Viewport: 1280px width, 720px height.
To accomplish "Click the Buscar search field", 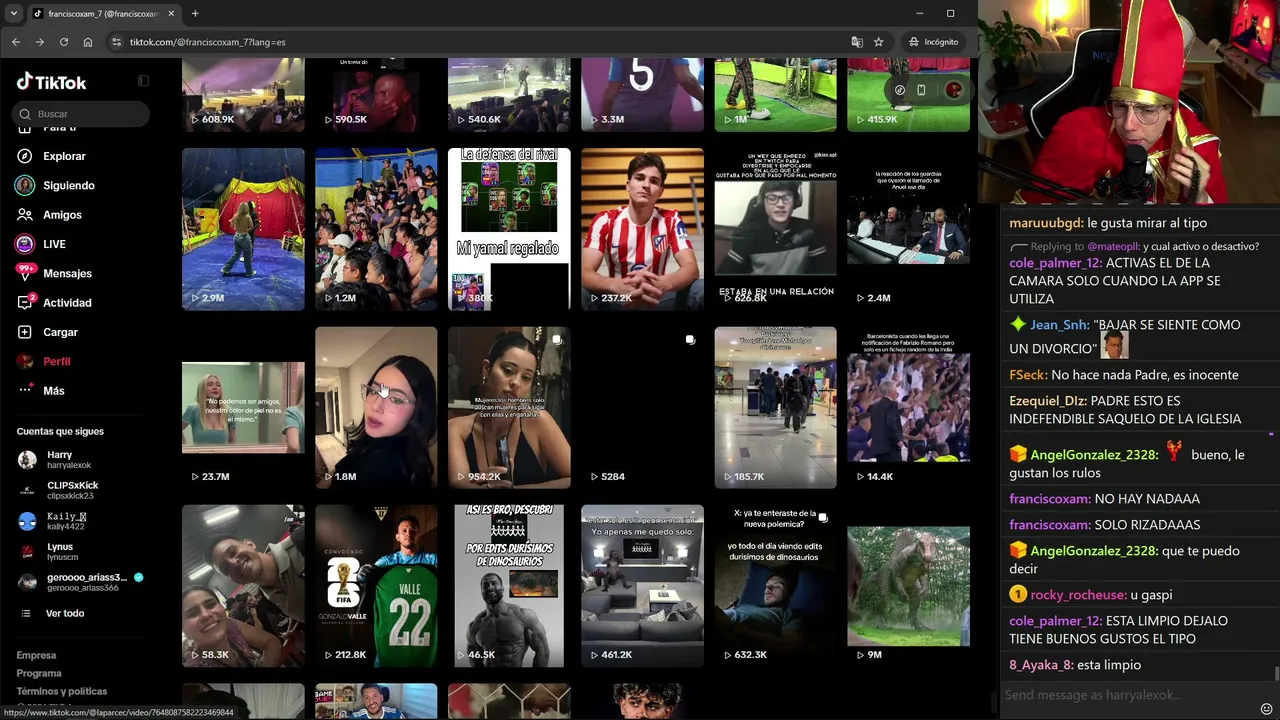I will tap(82, 114).
